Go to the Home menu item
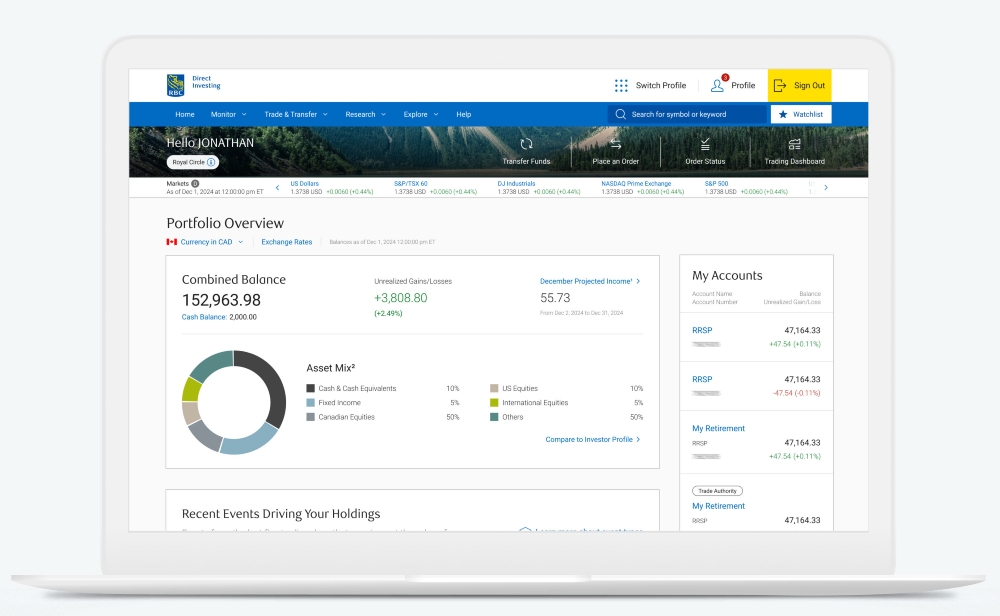1000x616 pixels. [185, 114]
